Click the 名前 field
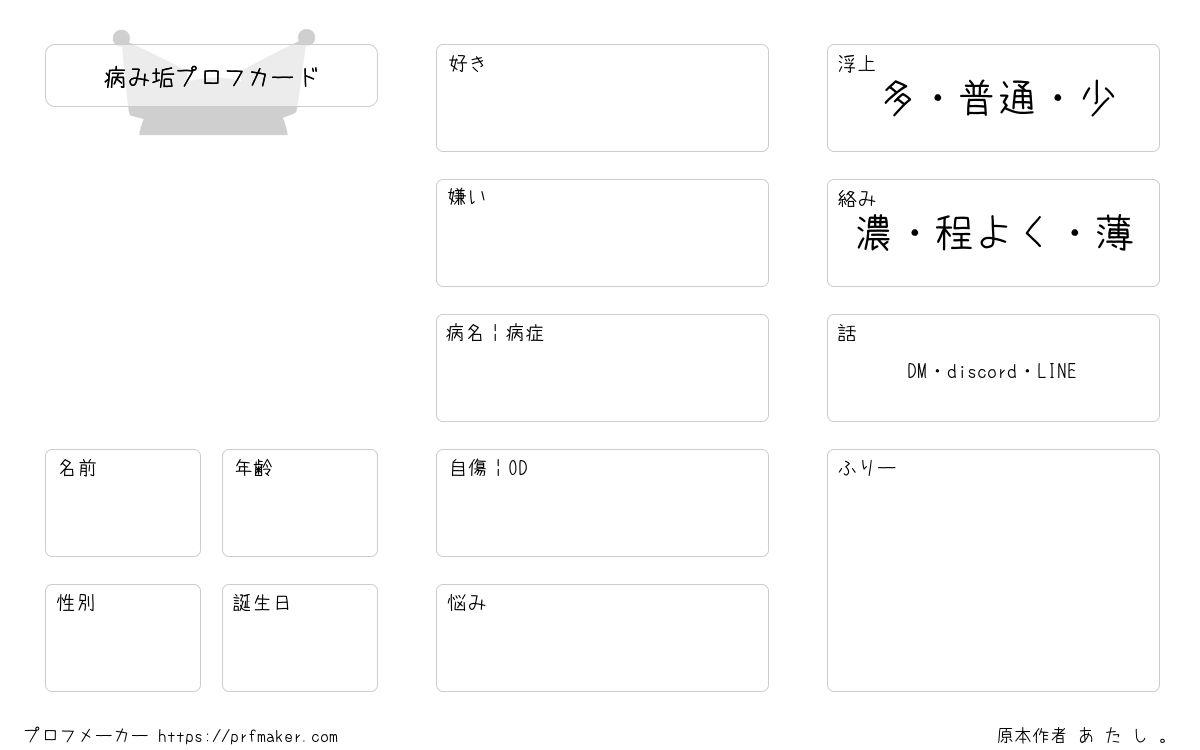 coord(123,503)
